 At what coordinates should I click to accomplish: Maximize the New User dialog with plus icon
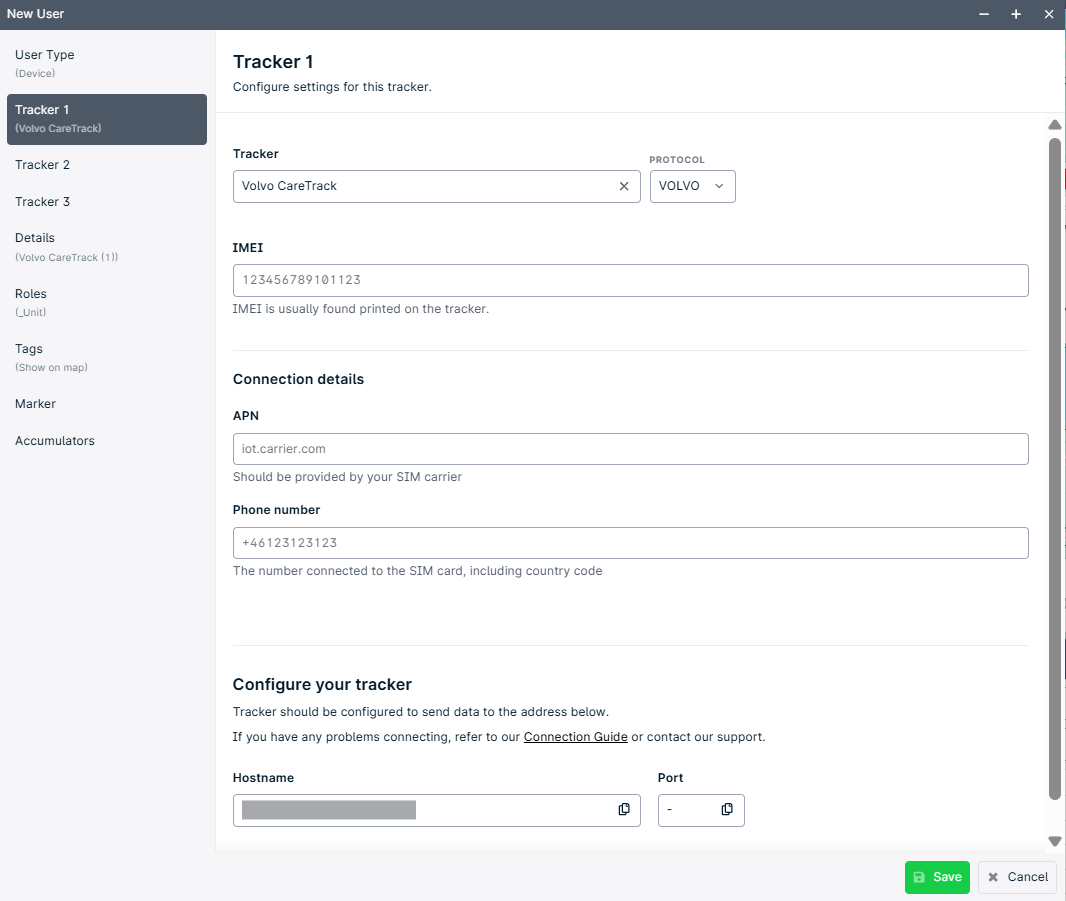pyautogui.click(x=1016, y=14)
